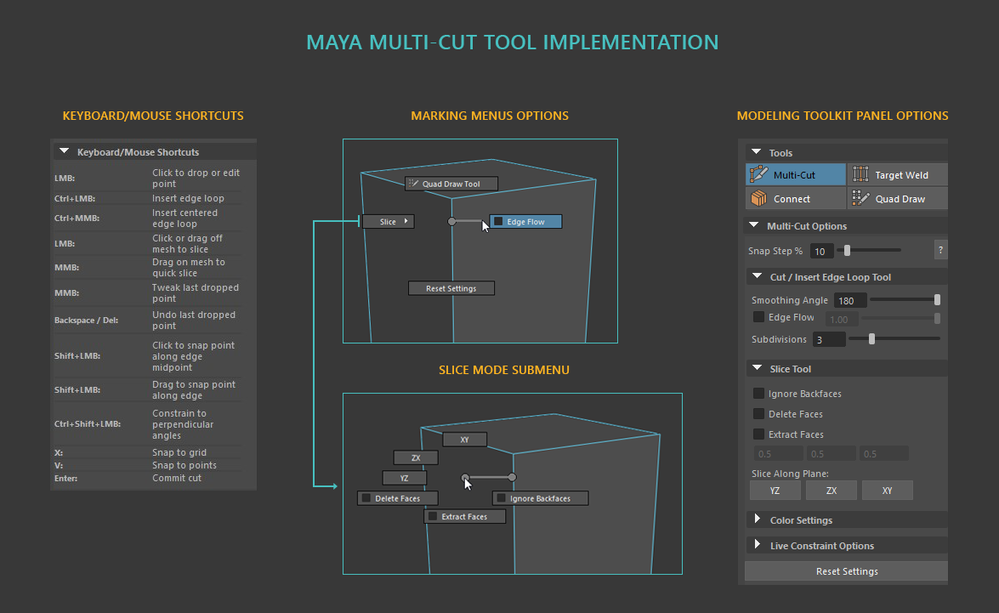Choose ZX in slice submenu

[x=415, y=458]
